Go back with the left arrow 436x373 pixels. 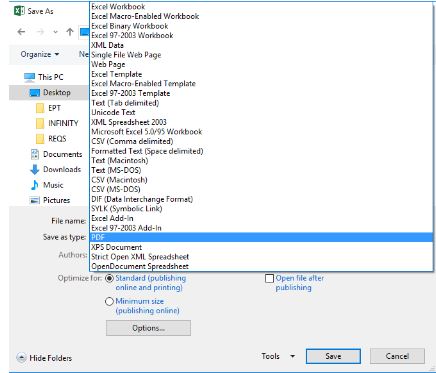point(21,32)
